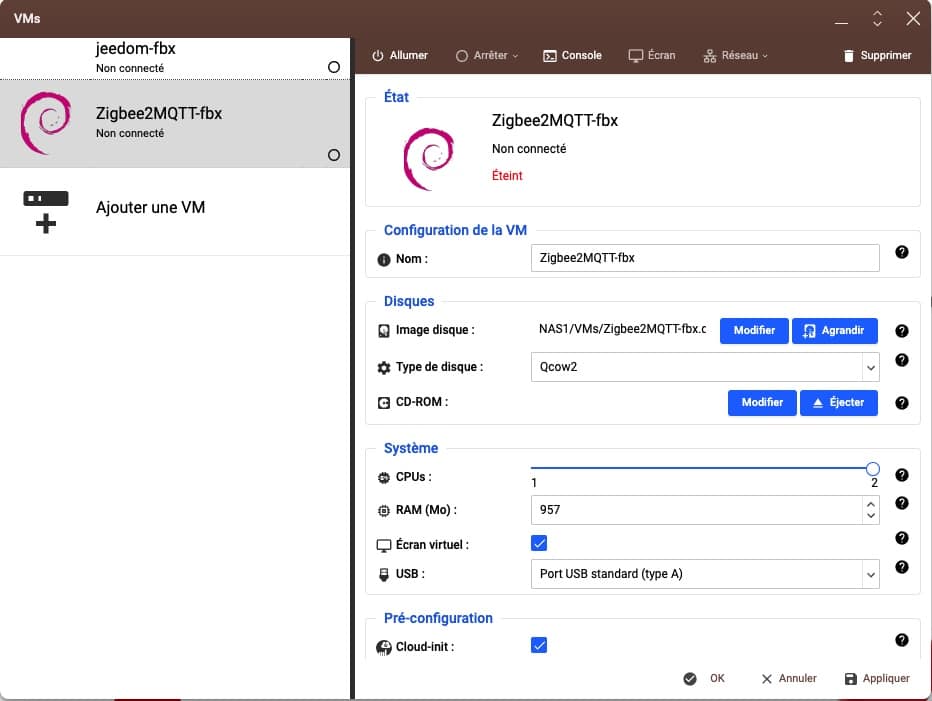This screenshot has width=932, height=701.
Task: Click the jeedom-fbx status circle indicator
Action: (x=334, y=67)
